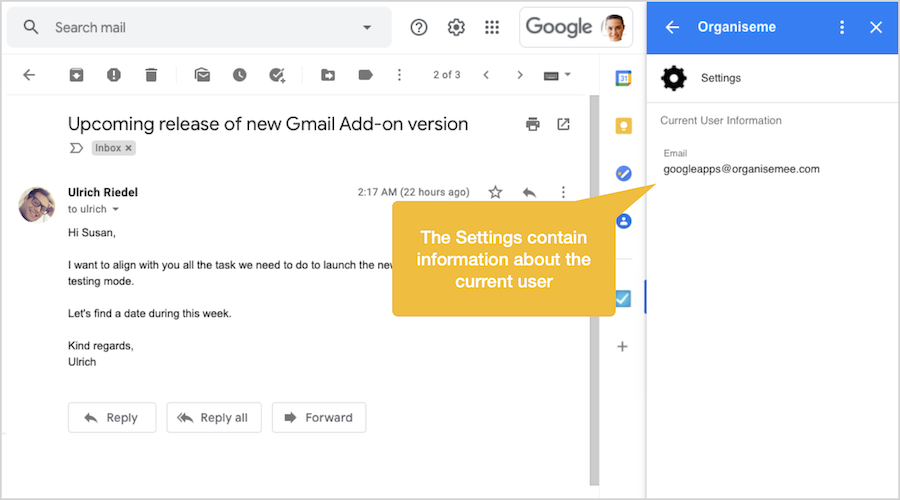Archive this email
900x500 pixels.
[x=76, y=75]
